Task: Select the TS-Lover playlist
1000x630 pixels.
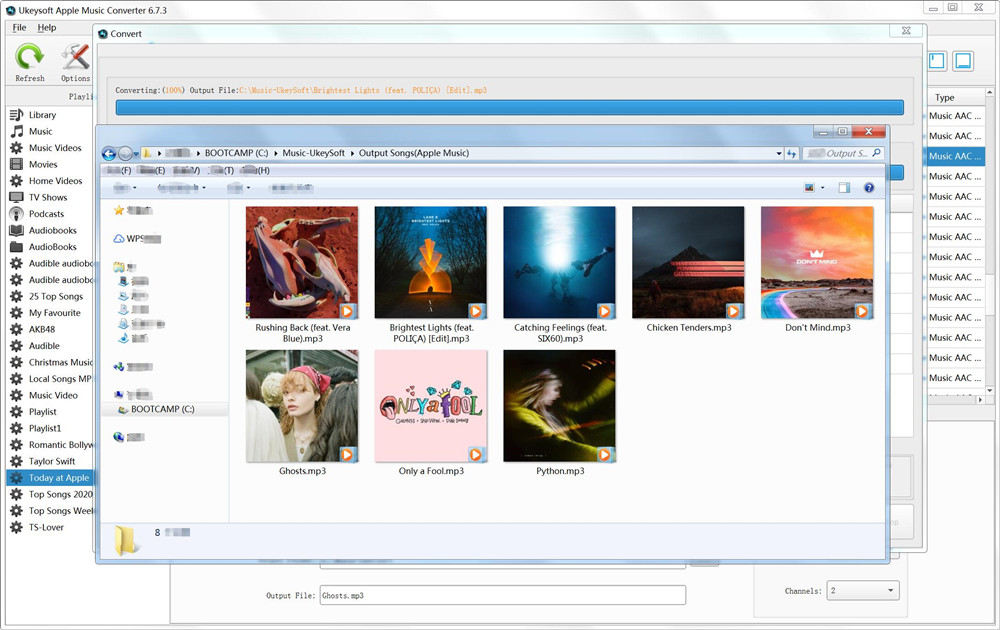Action: [46, 527]
